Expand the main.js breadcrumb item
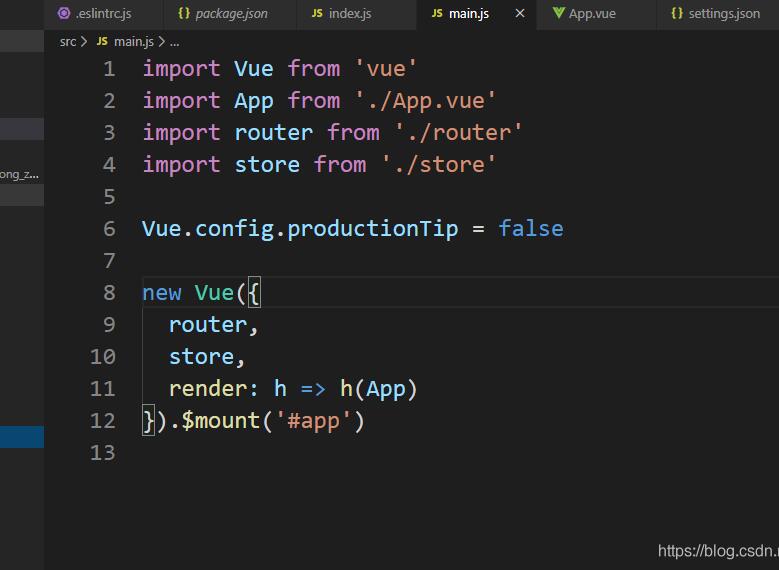Screen dimensions: 779x570 (135, 42)
